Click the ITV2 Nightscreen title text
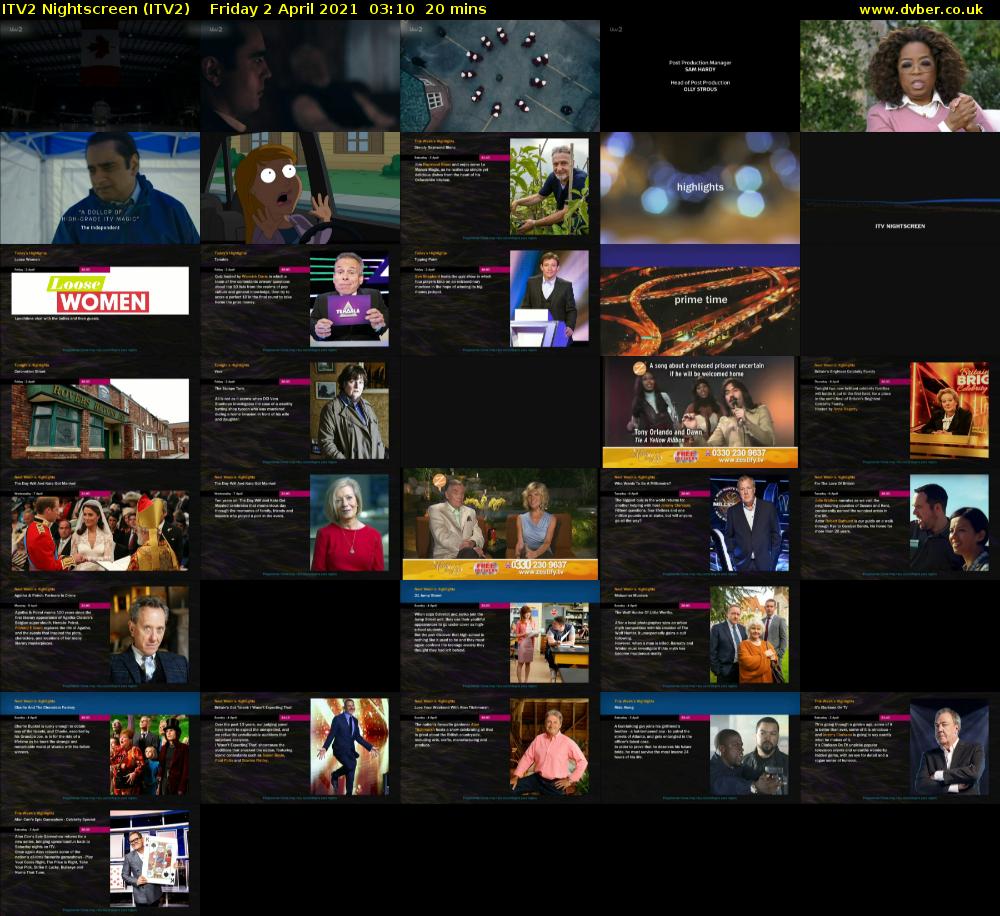 point(95,9)
